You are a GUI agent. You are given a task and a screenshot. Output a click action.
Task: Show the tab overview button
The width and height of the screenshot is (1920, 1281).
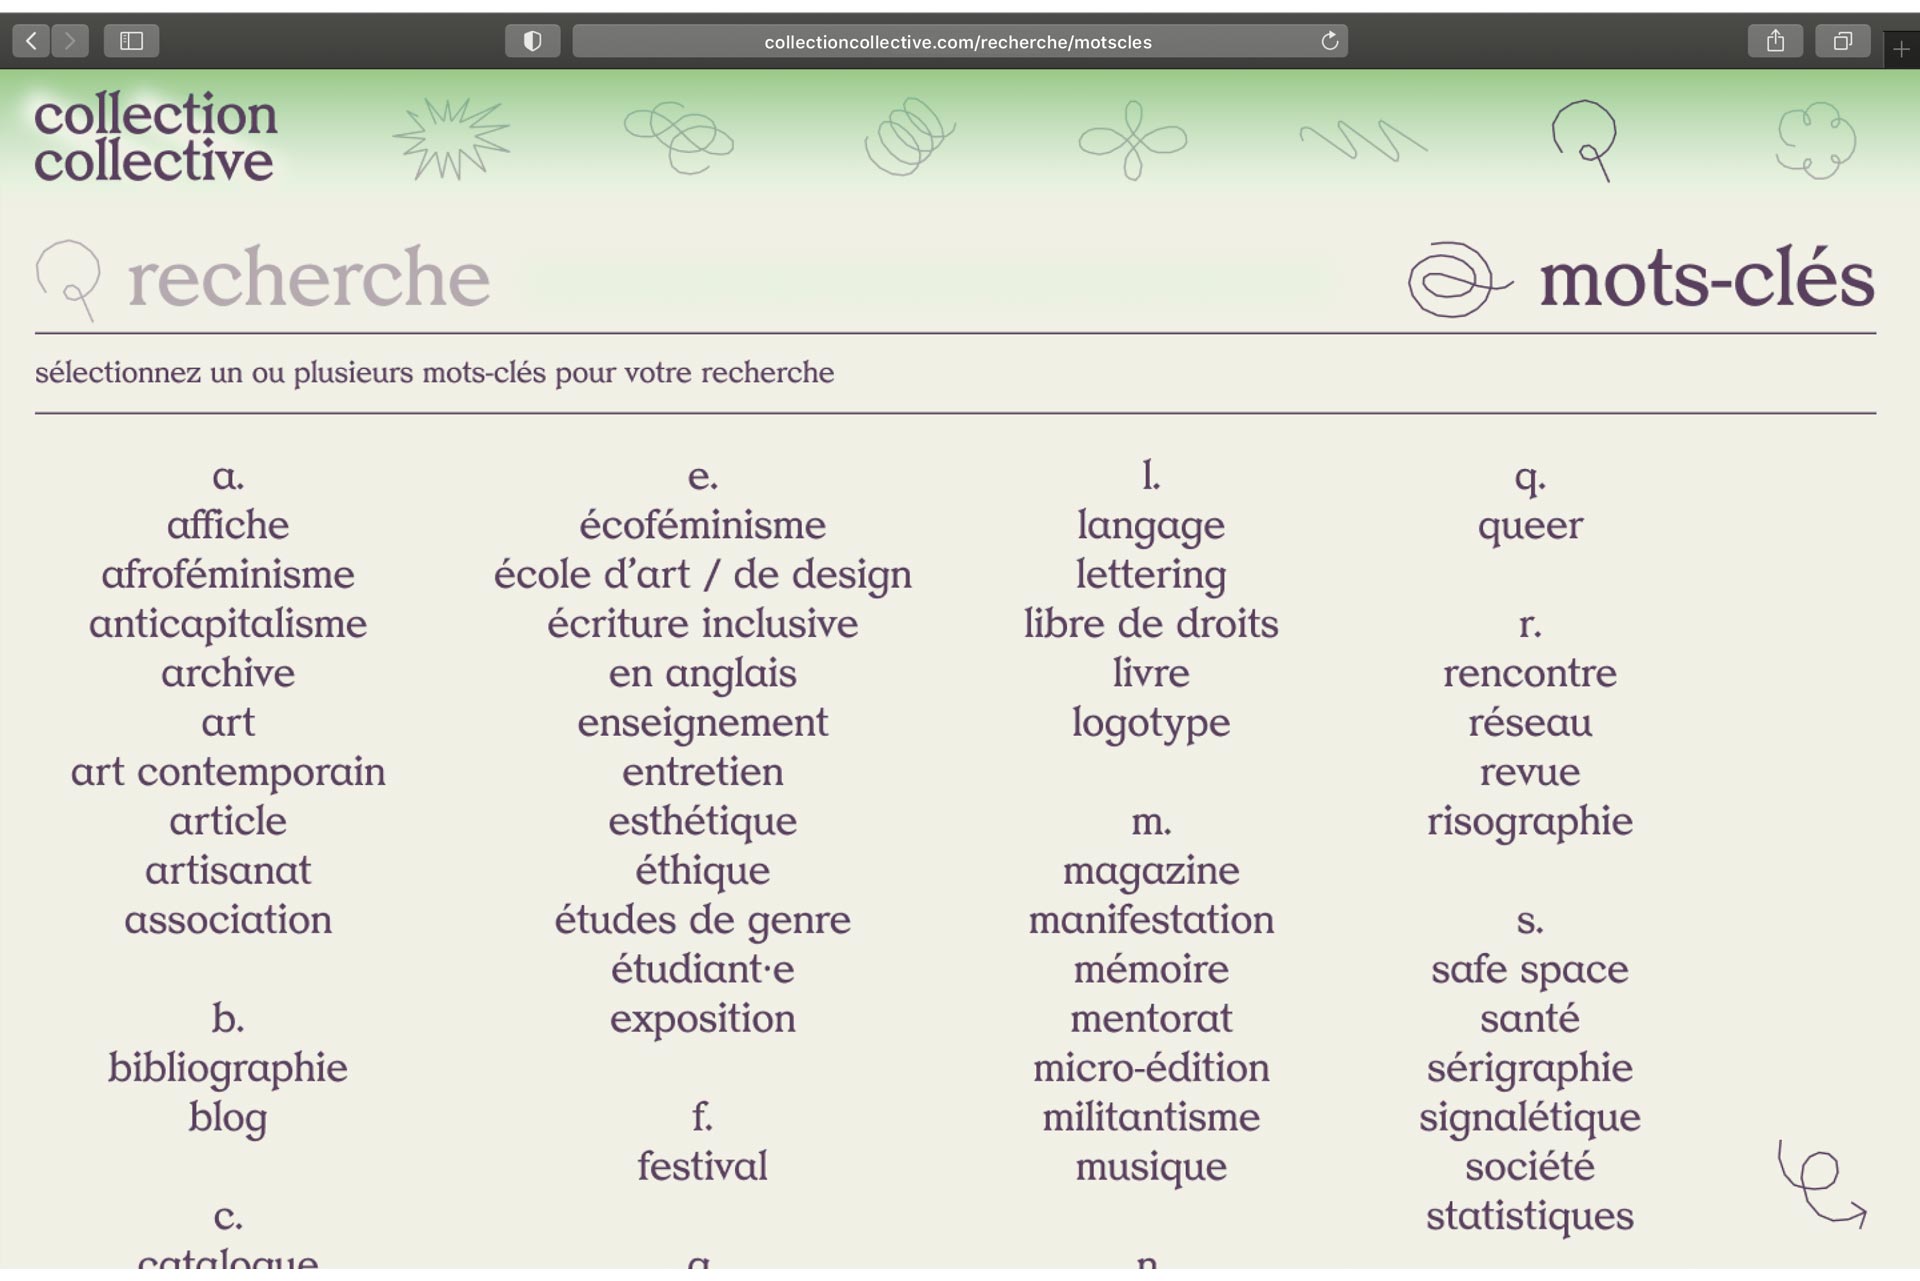pos(1843,41)
